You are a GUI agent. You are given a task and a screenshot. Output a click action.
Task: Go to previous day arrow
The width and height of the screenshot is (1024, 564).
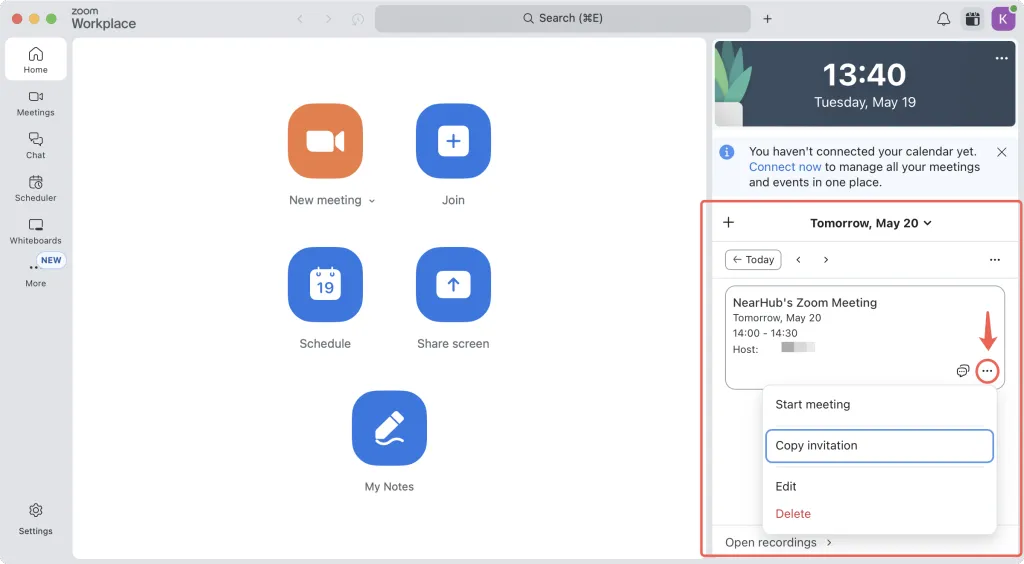click(798, 260)
